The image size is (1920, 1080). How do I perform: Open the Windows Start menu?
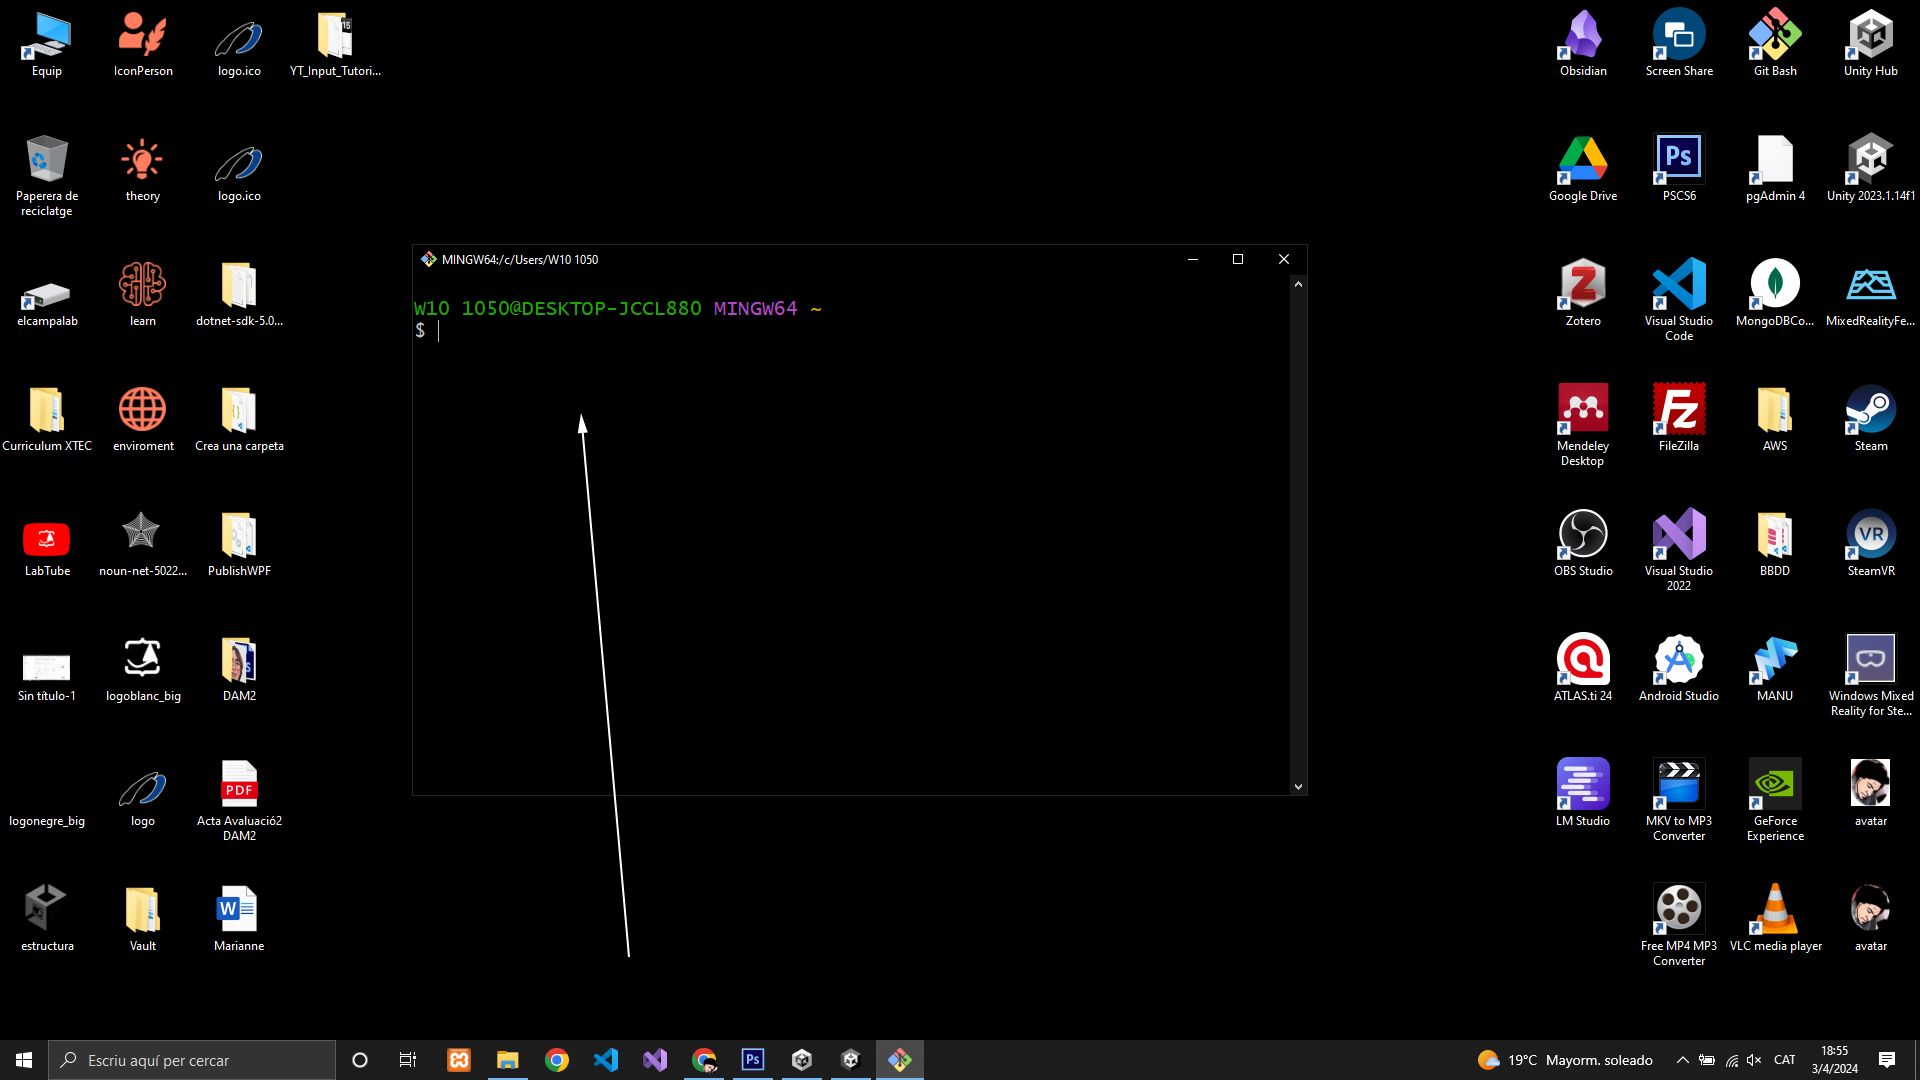[x=24, y=1060]
